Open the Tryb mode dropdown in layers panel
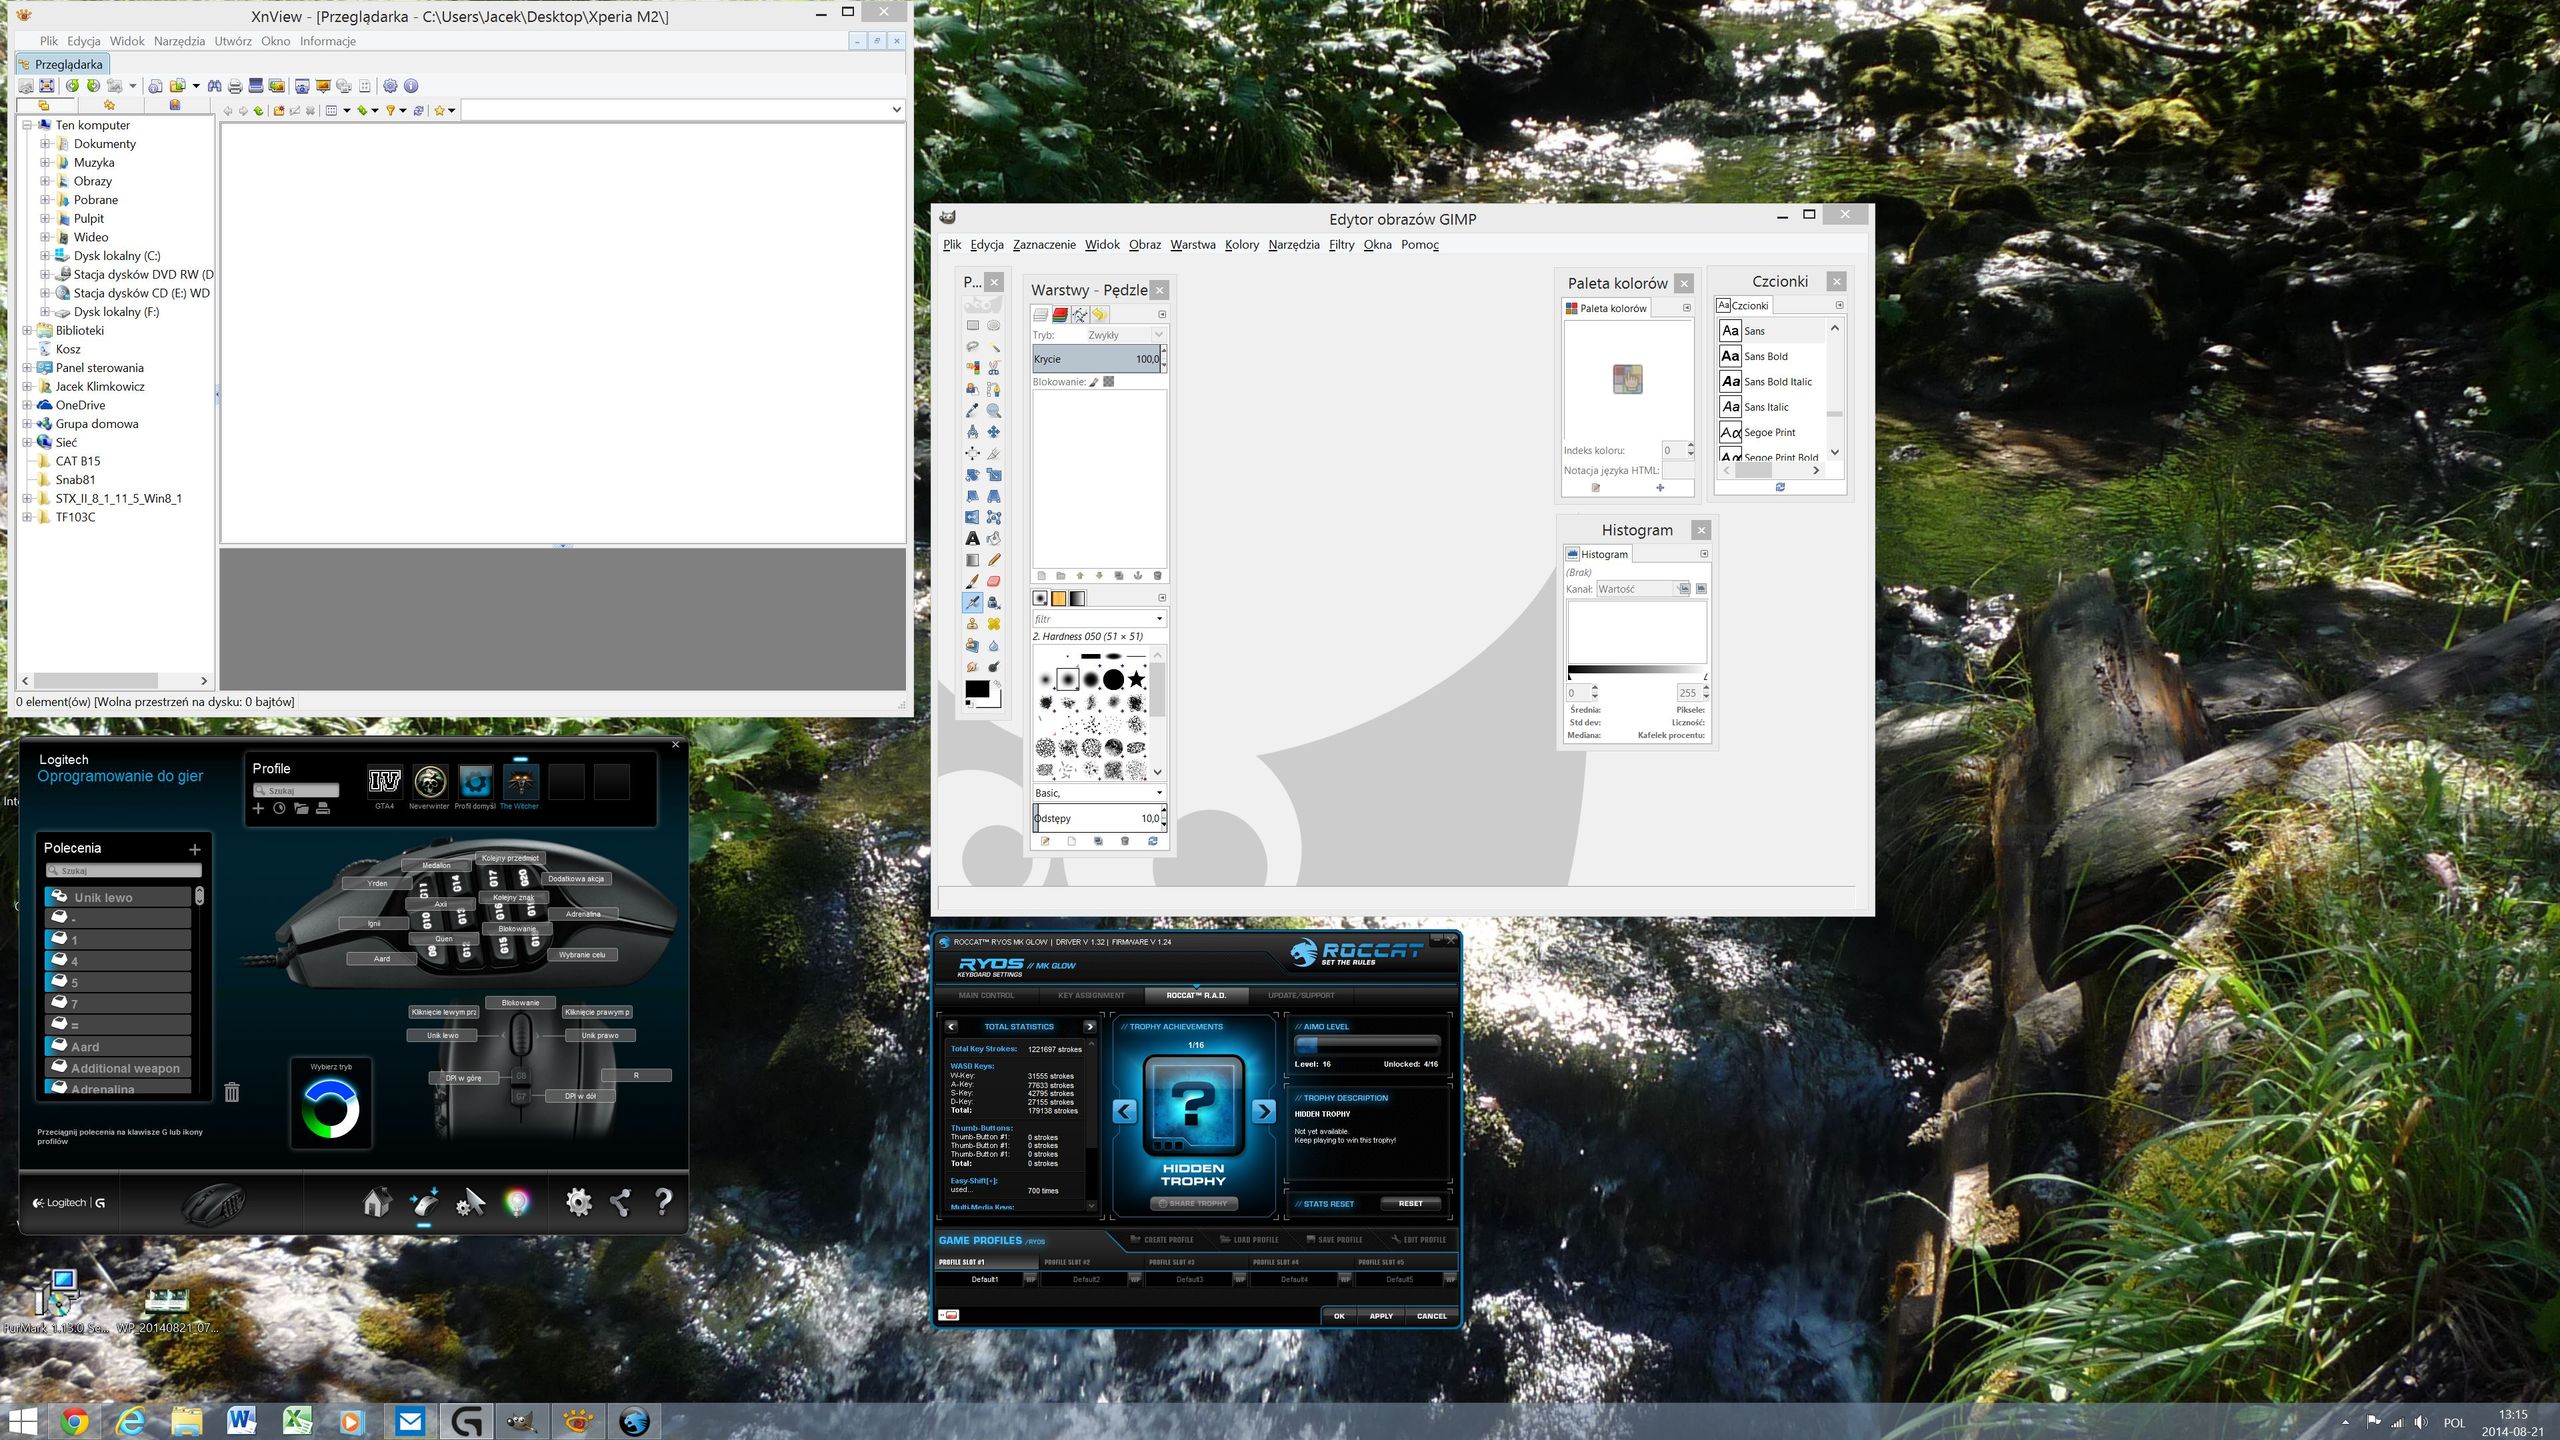 [1125, 335]
